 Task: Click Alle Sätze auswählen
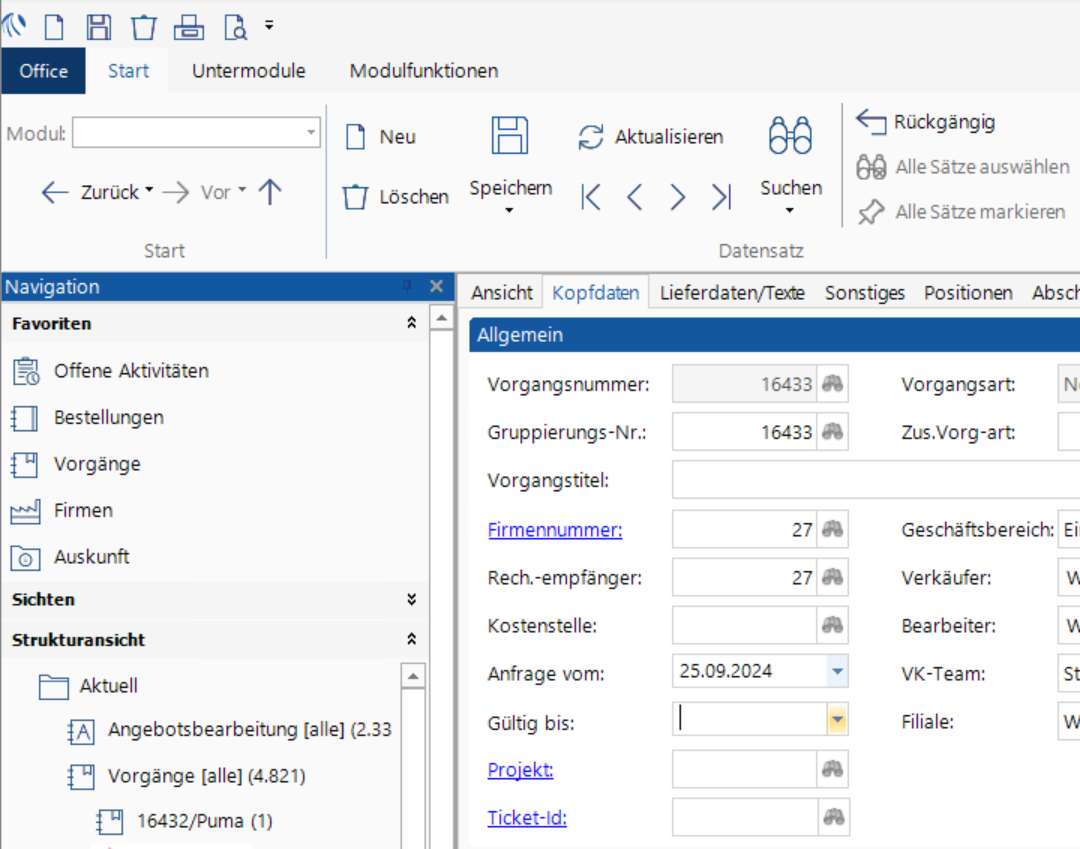[x=963, y=167]
